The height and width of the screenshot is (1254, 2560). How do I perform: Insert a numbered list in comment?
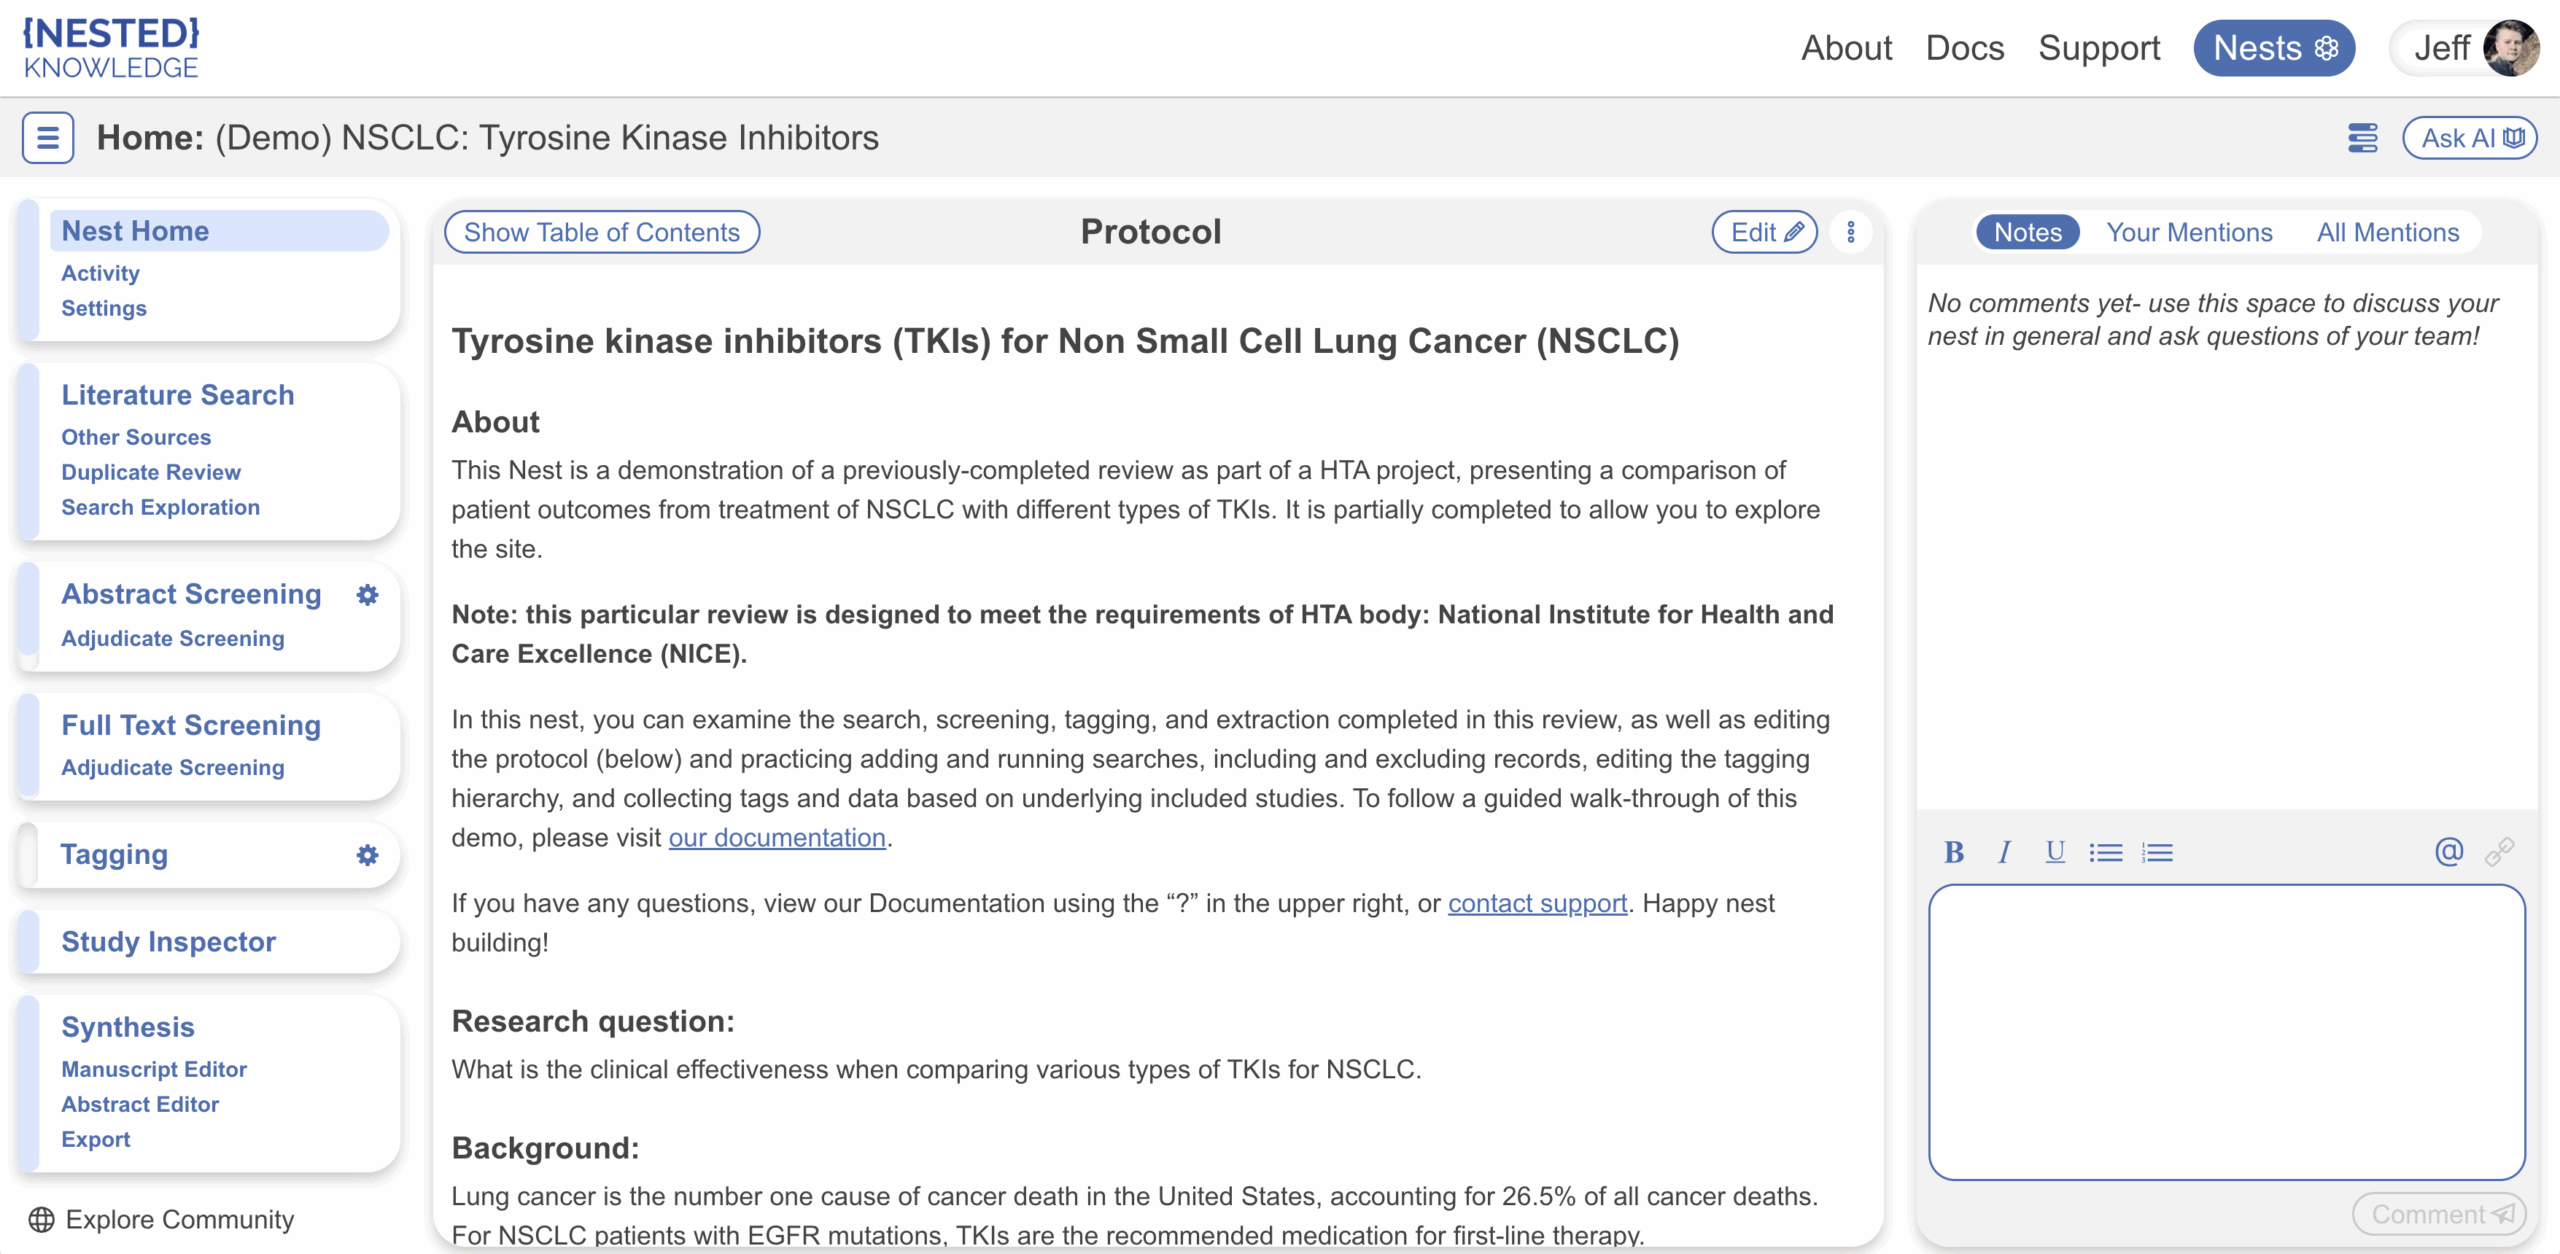[x=2157, y=852]
